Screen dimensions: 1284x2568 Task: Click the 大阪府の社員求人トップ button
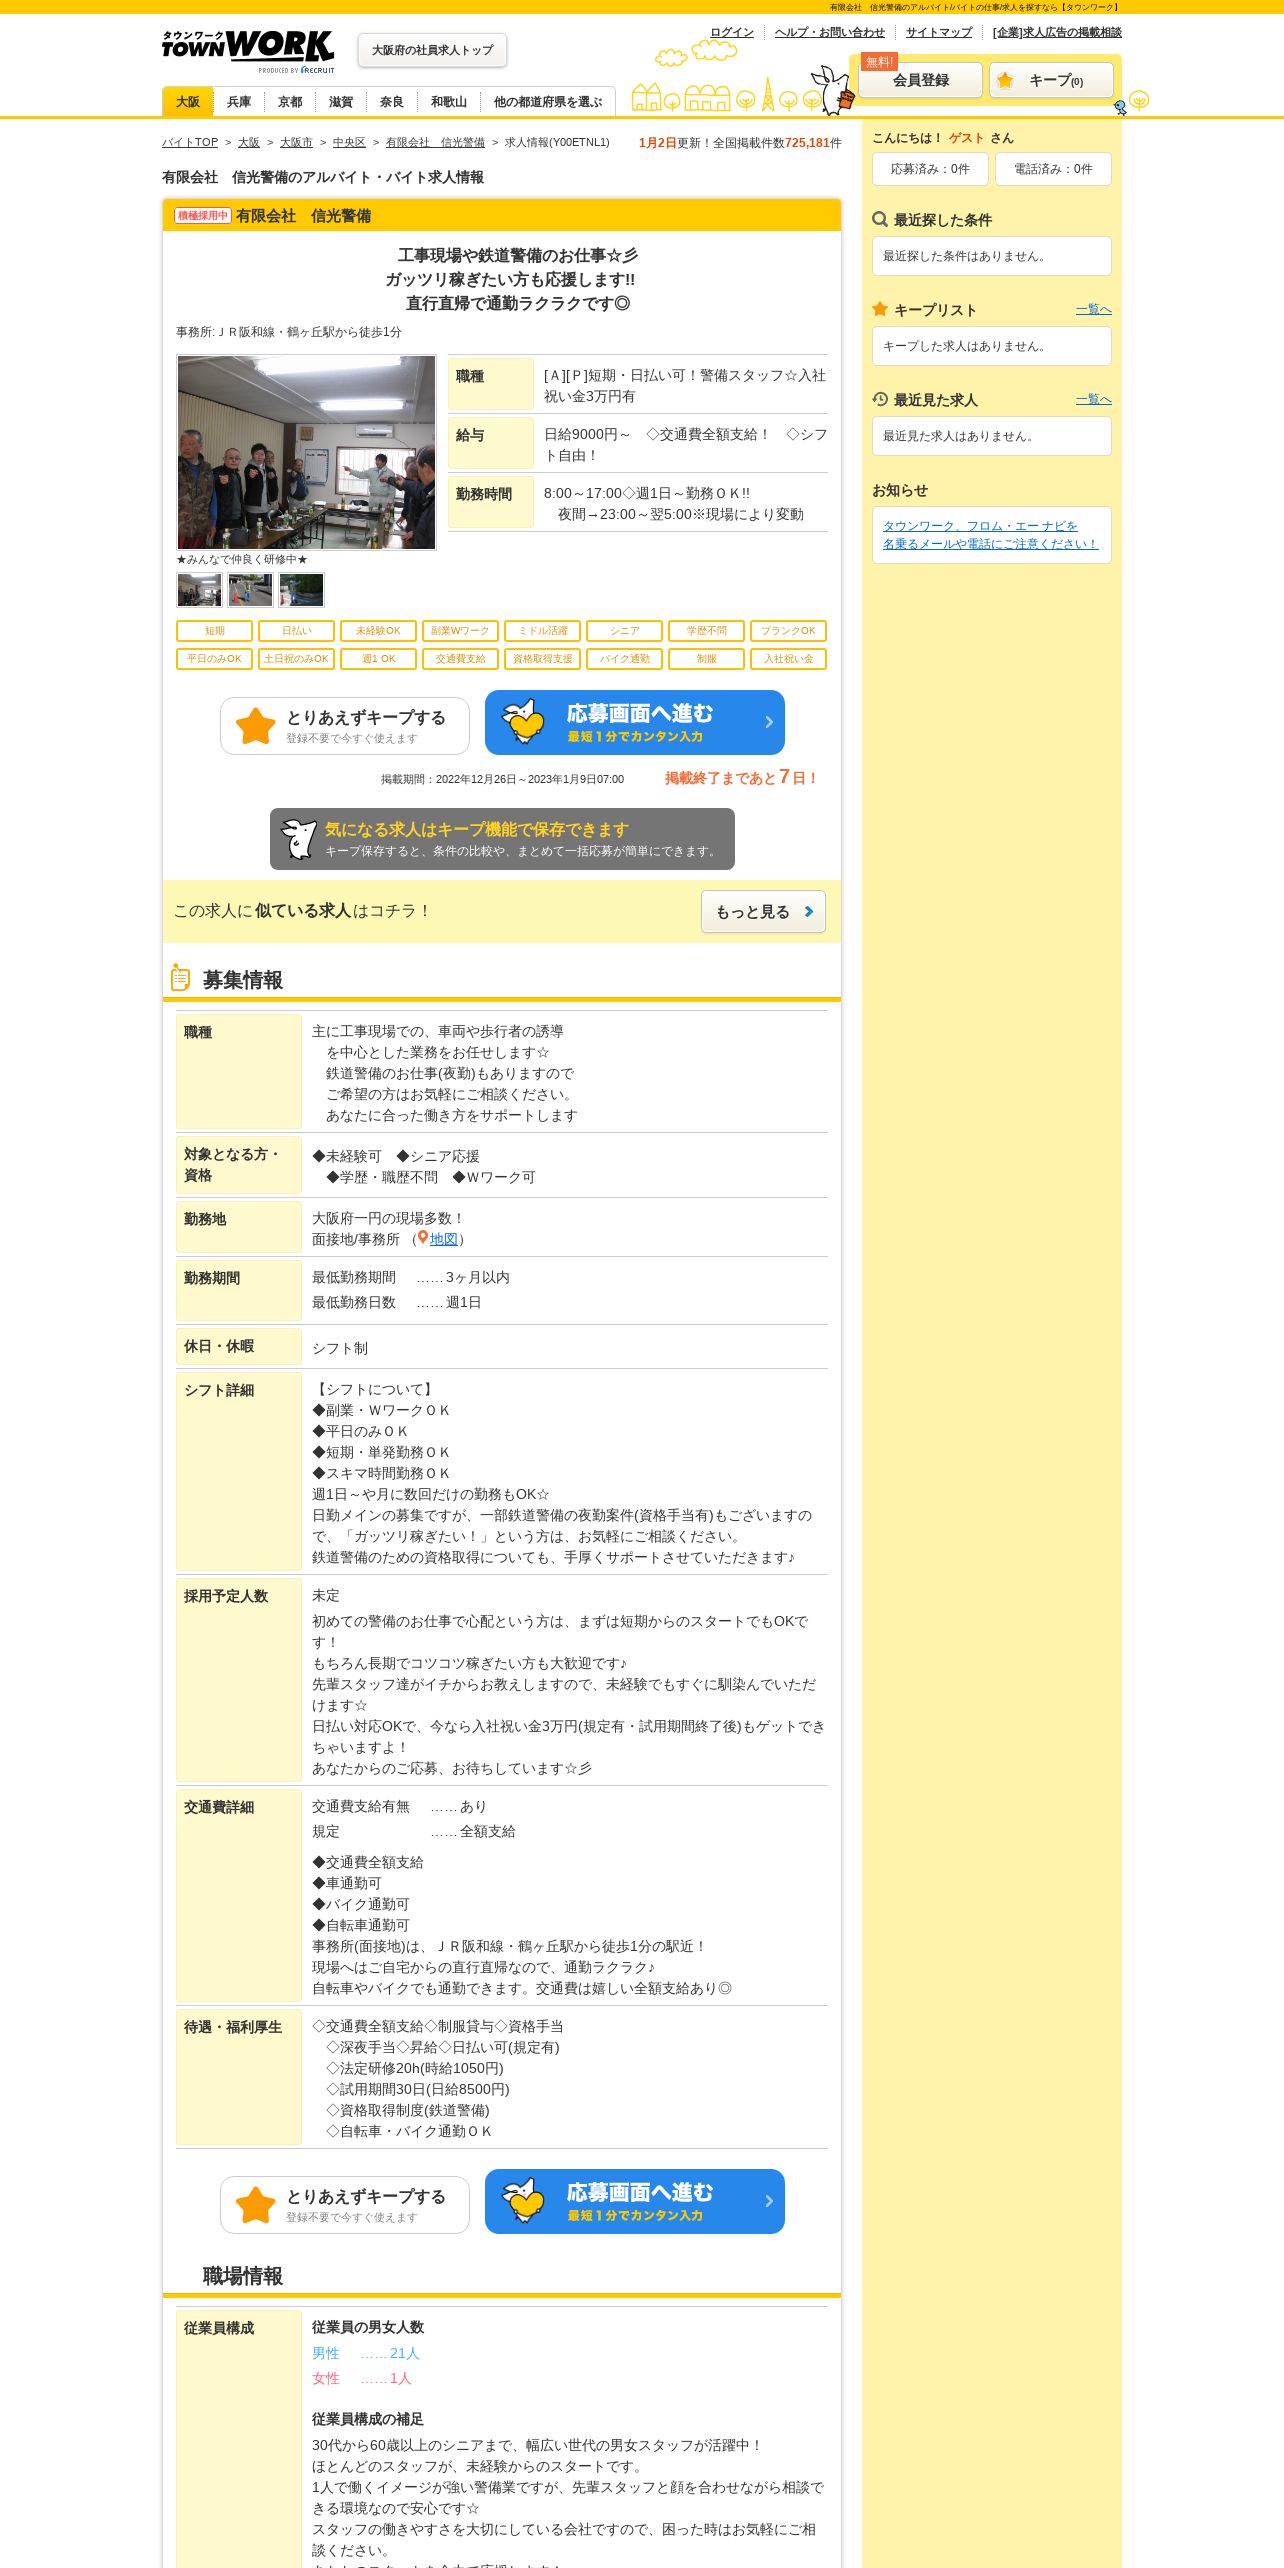coord(432,50)
